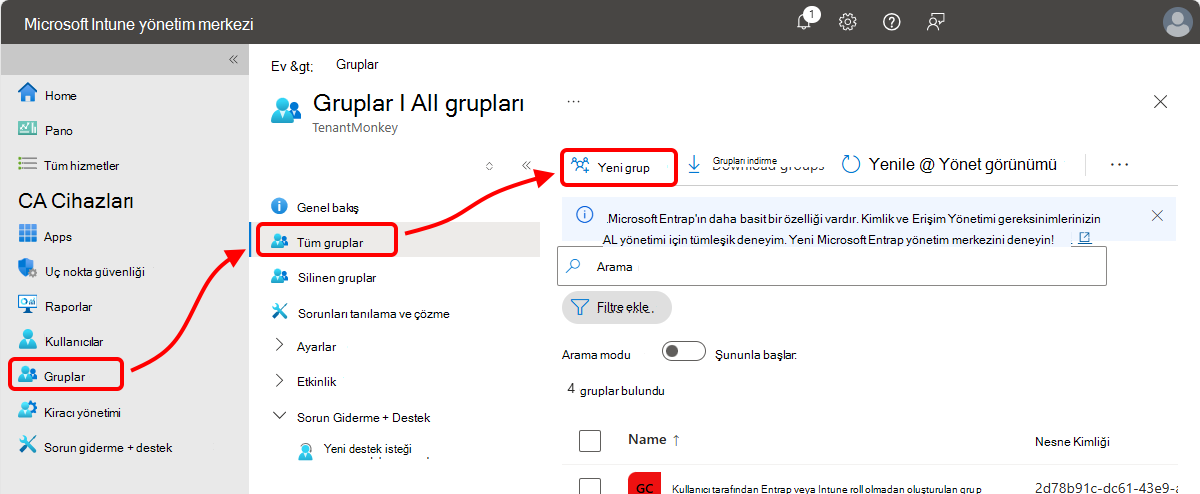Close the Gruplar blade with X
The width and height of the screenshot is (1200, 494).
click(x=1160, y=102)
